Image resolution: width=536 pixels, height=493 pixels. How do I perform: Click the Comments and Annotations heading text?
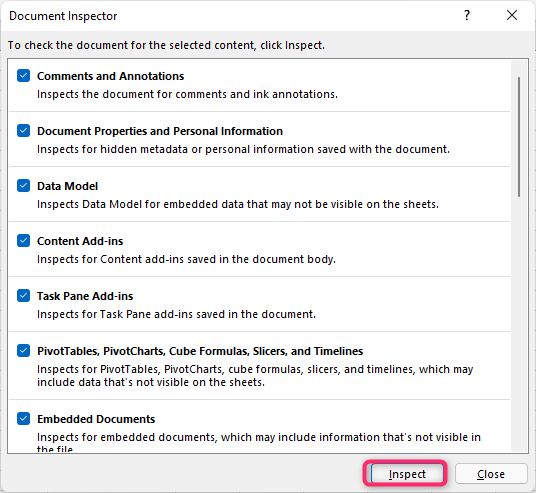tap(110, 76)
